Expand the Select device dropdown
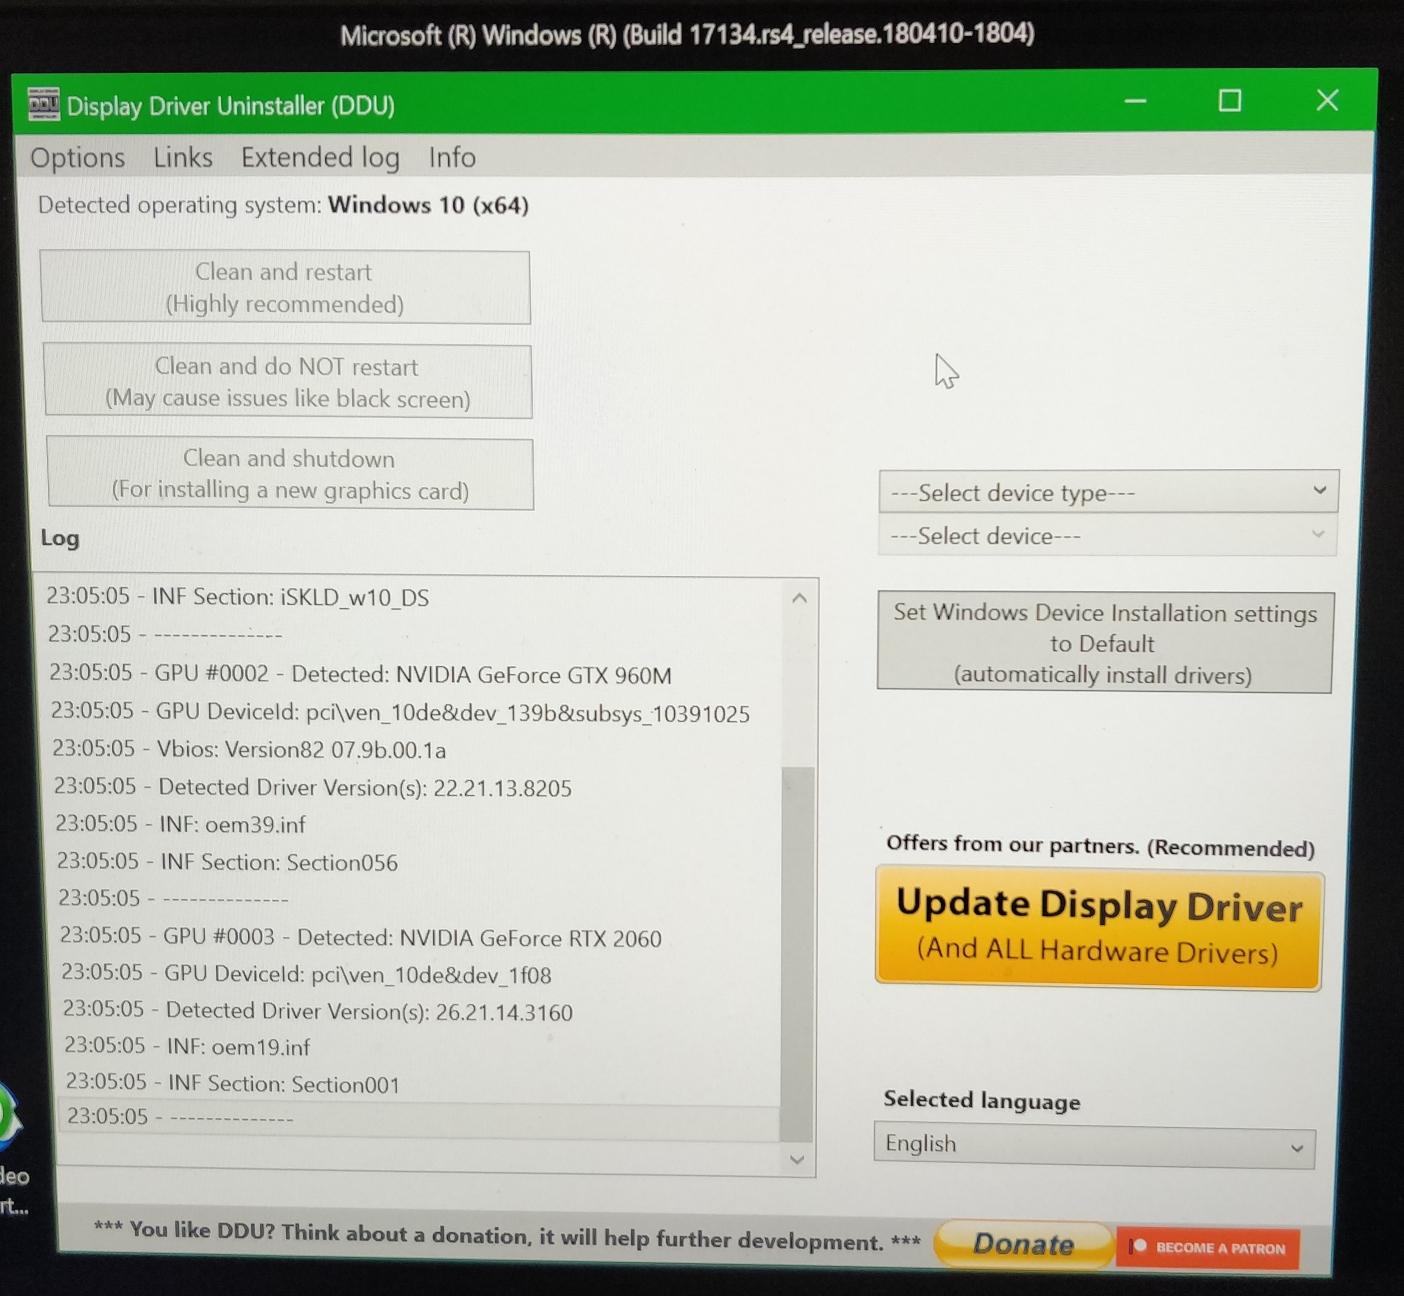The width and height of the screenshot is (1404, 1296). click(x=1107, y=536)
